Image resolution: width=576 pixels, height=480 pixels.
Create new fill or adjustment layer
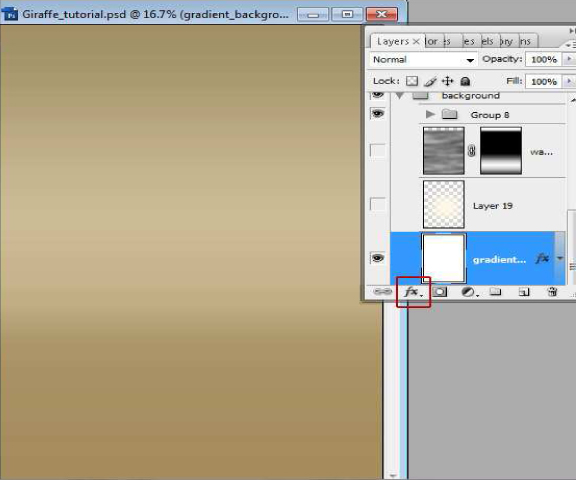click(469, 292)
